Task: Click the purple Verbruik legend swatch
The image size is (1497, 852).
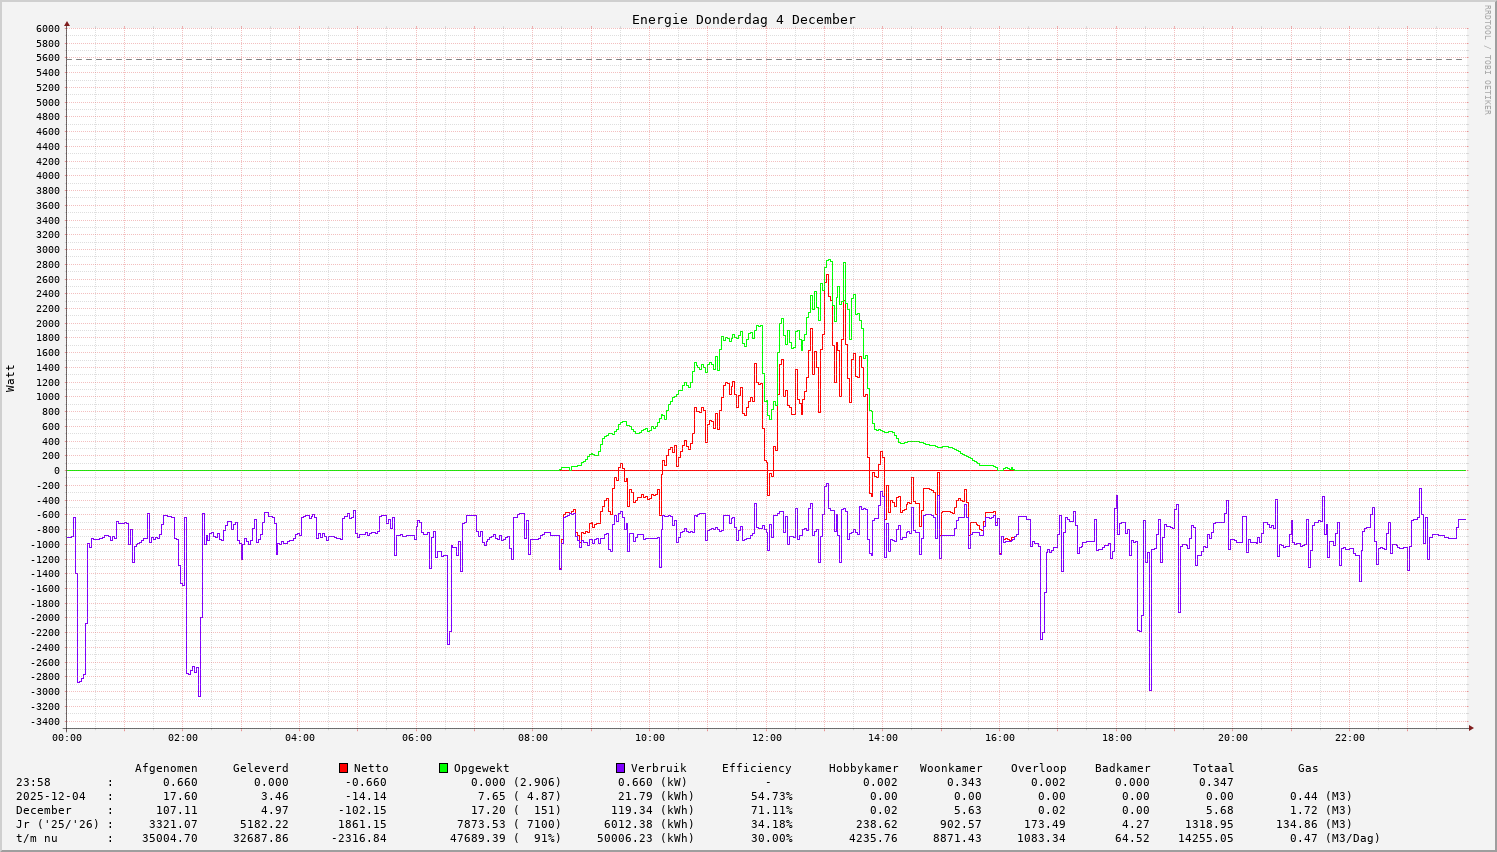Action: pos(620,768)
